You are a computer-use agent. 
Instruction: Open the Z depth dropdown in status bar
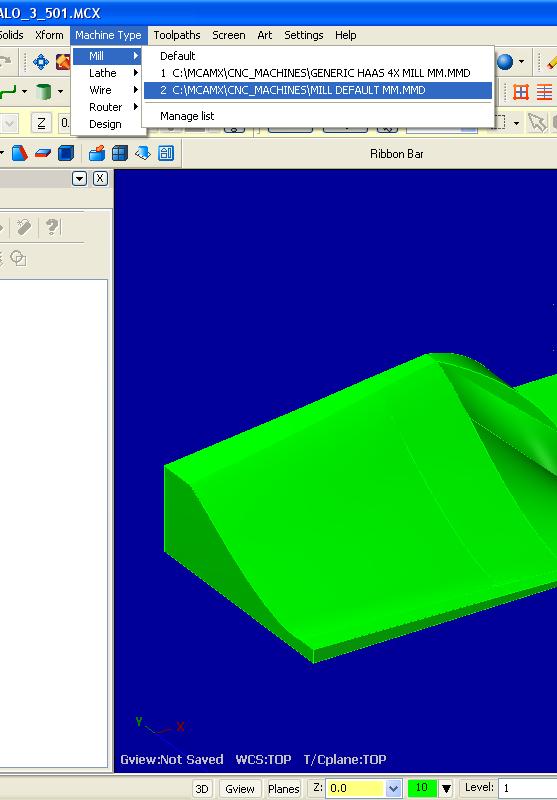point(393,788)
